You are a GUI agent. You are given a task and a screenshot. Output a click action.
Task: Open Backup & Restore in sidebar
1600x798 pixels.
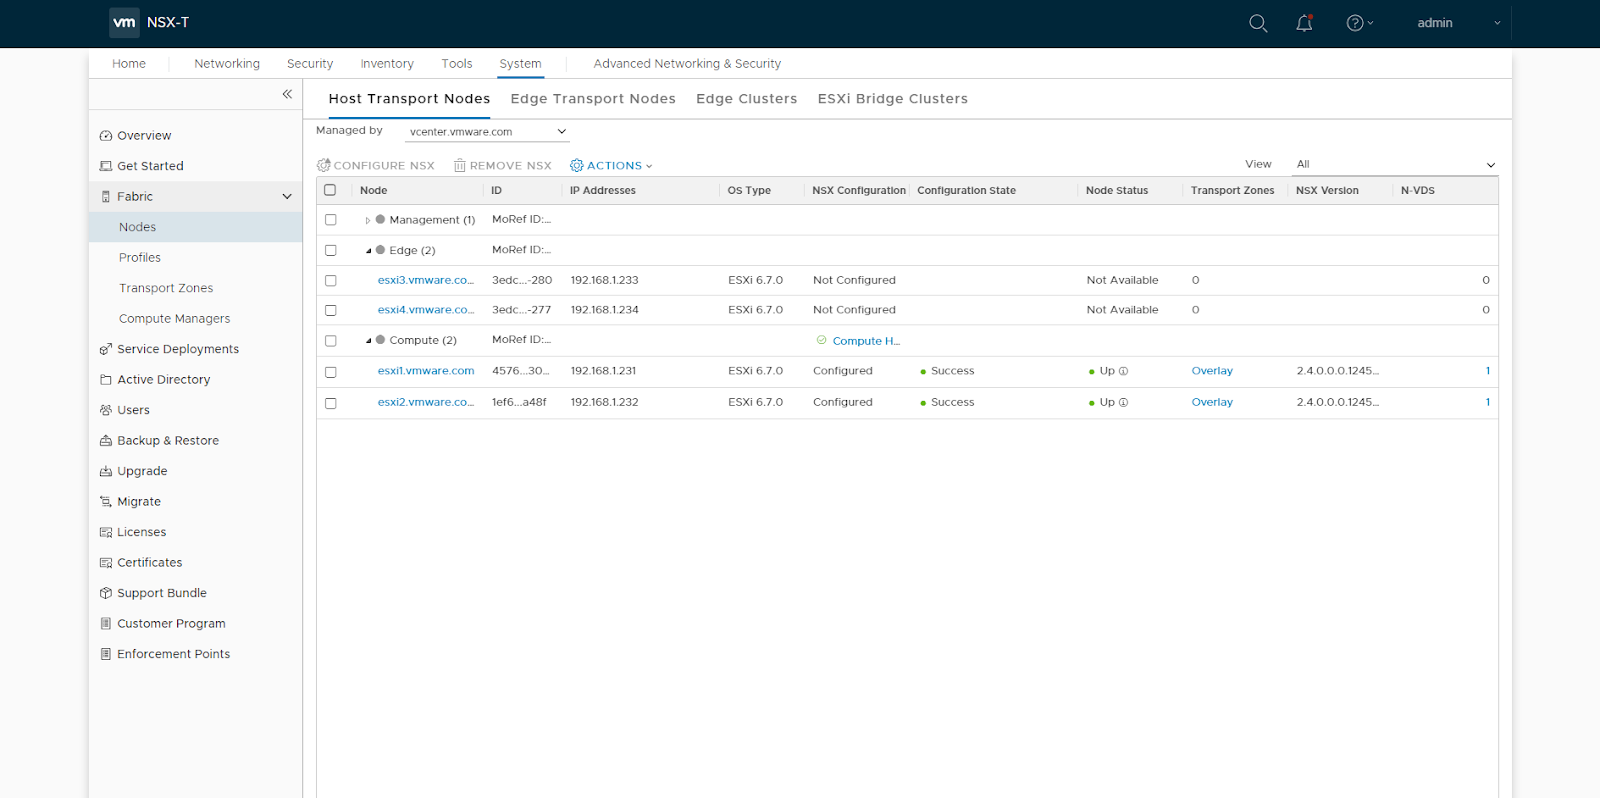(167, 441)
